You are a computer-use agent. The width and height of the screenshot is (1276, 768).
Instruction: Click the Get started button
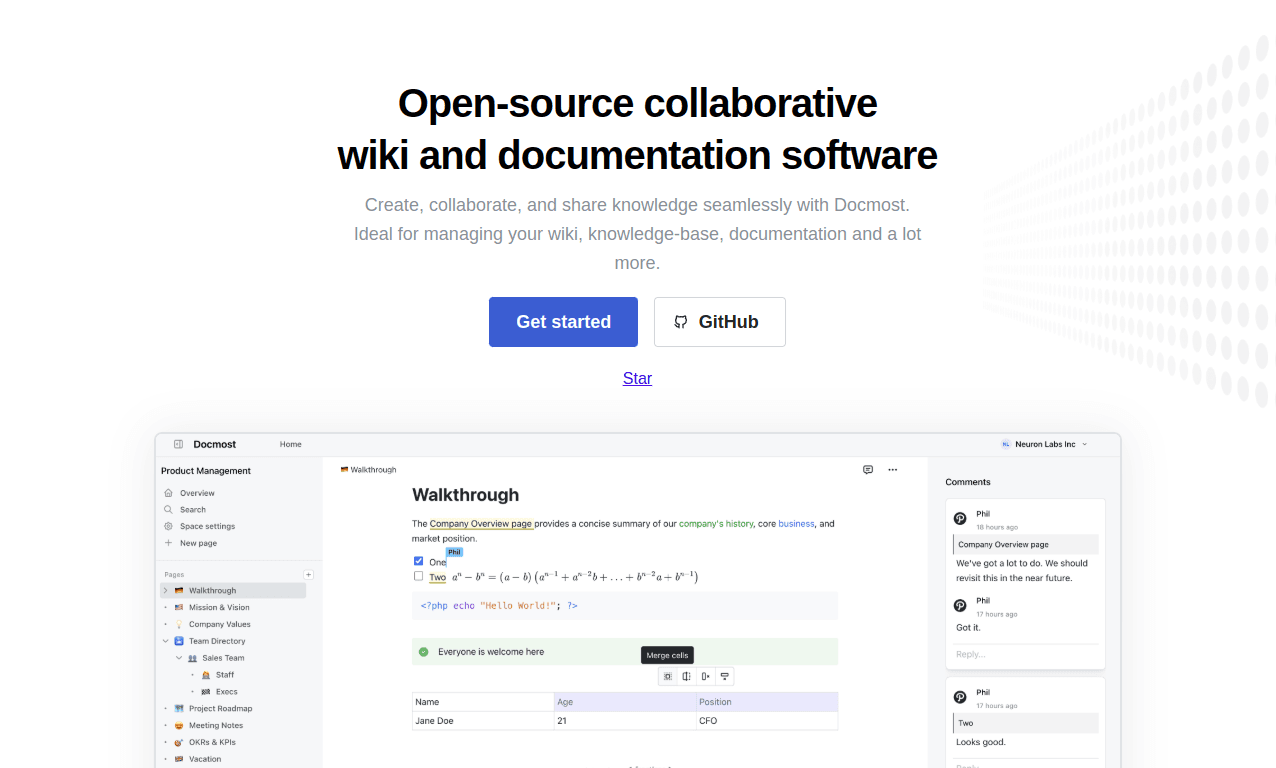tap(563, 322)
